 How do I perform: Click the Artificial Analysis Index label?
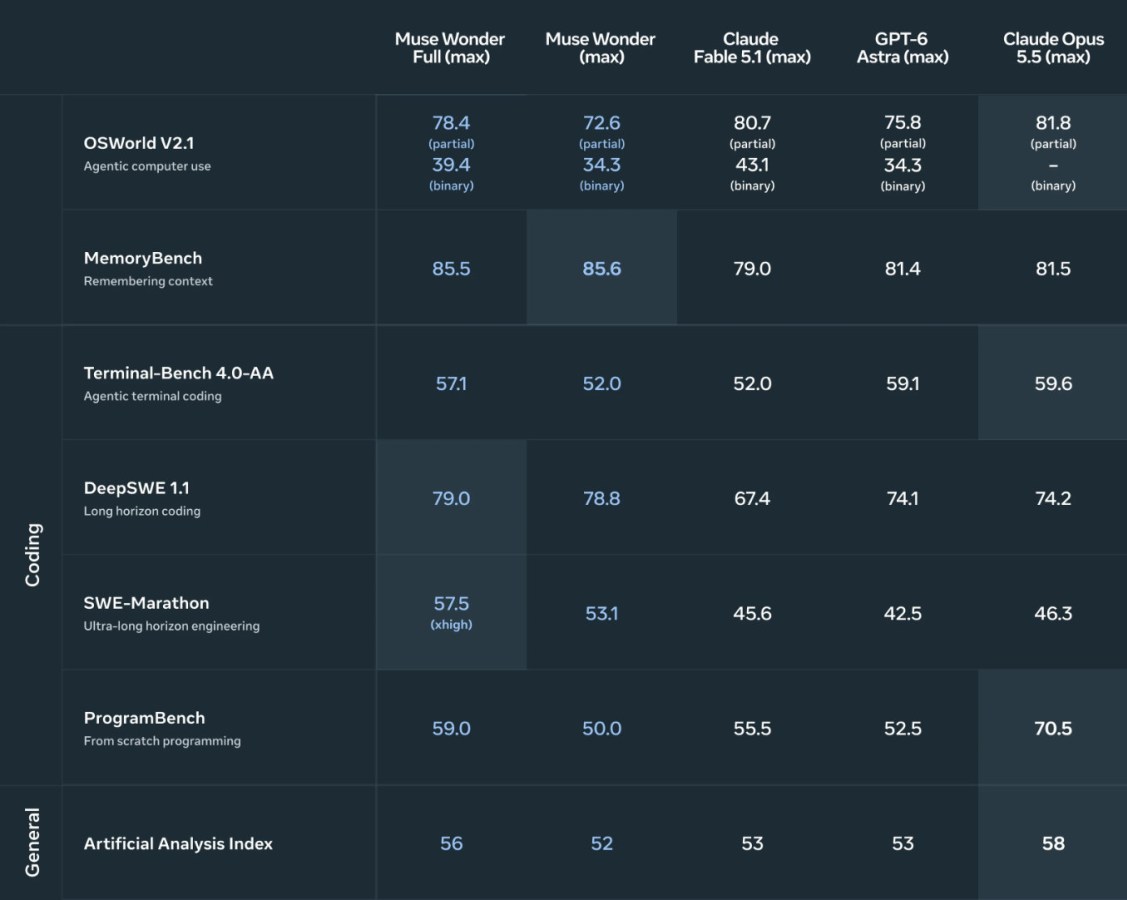[178, 844]
